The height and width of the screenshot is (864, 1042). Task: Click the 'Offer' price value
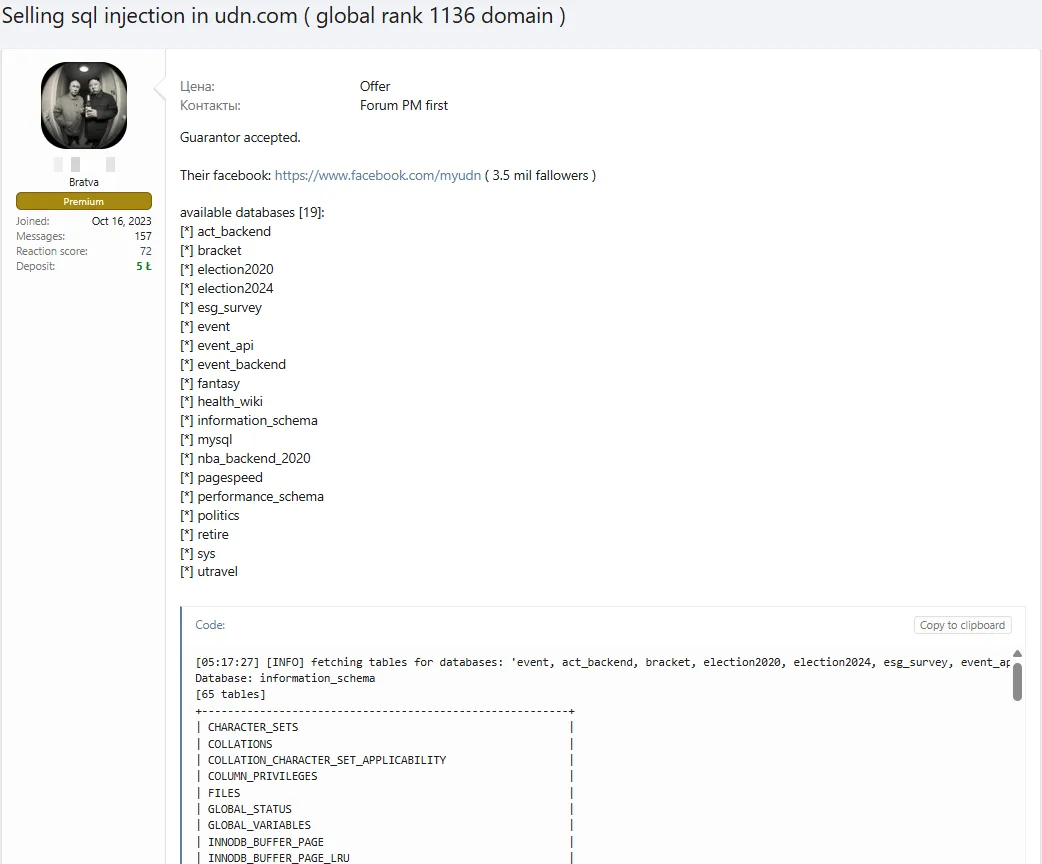pos(375,86)
